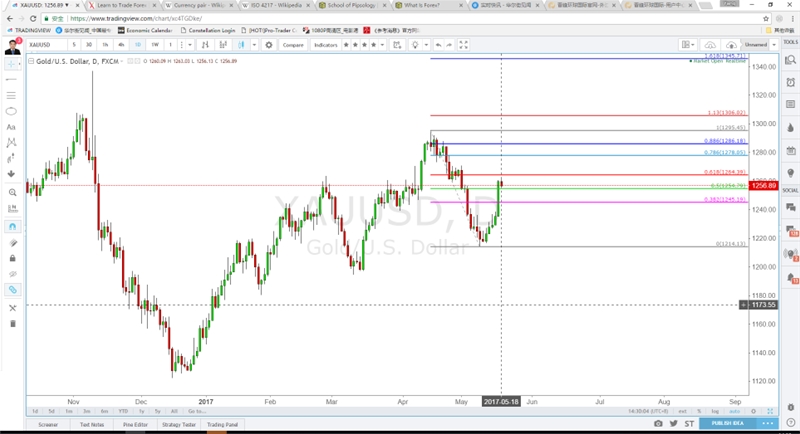Select the candles chart style
The height and width of the screenshot is (434, 800).
pos(241,45)
